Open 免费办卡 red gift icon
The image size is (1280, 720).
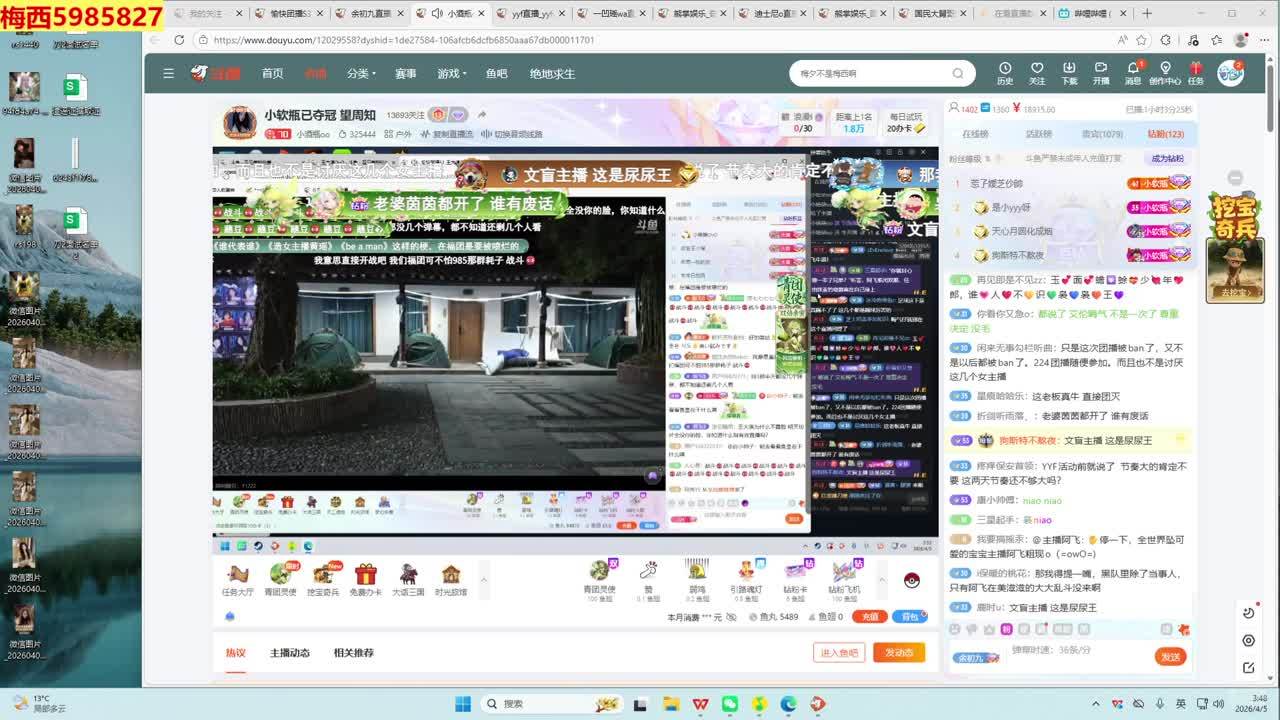pos(365,578)
